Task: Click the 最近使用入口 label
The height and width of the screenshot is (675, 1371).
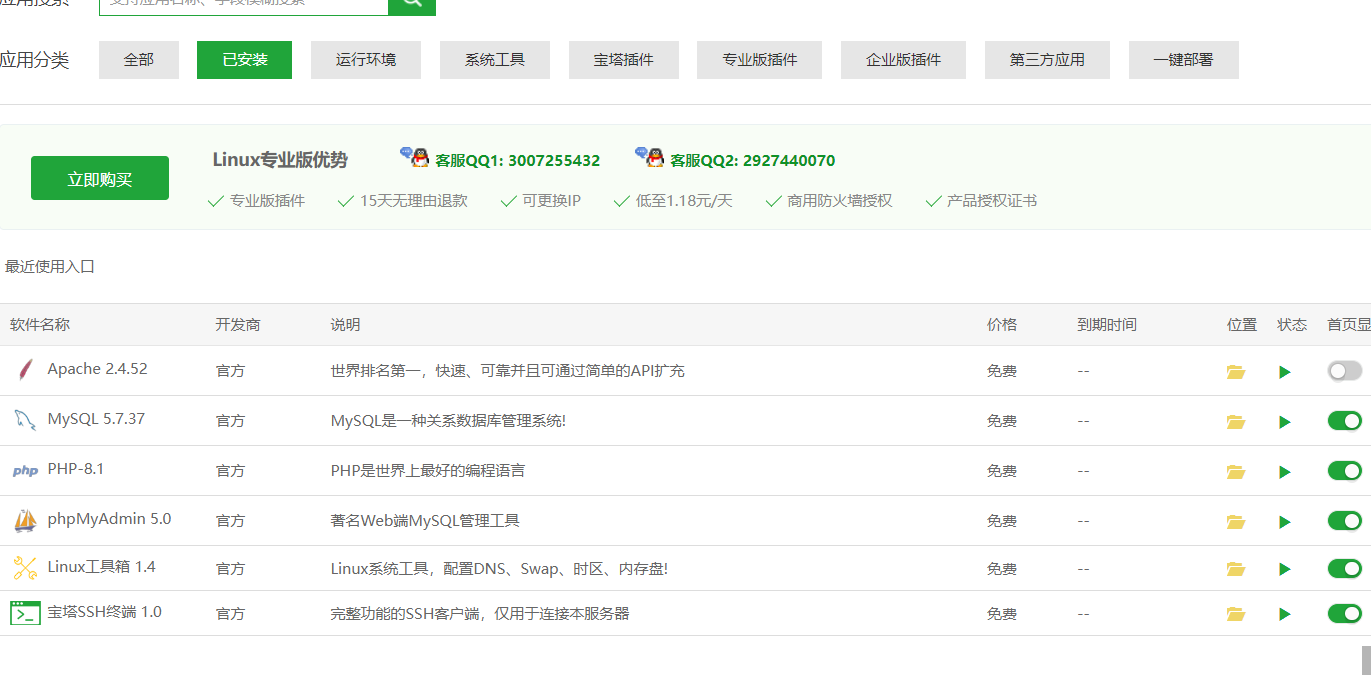Action: tap(50, 267)
